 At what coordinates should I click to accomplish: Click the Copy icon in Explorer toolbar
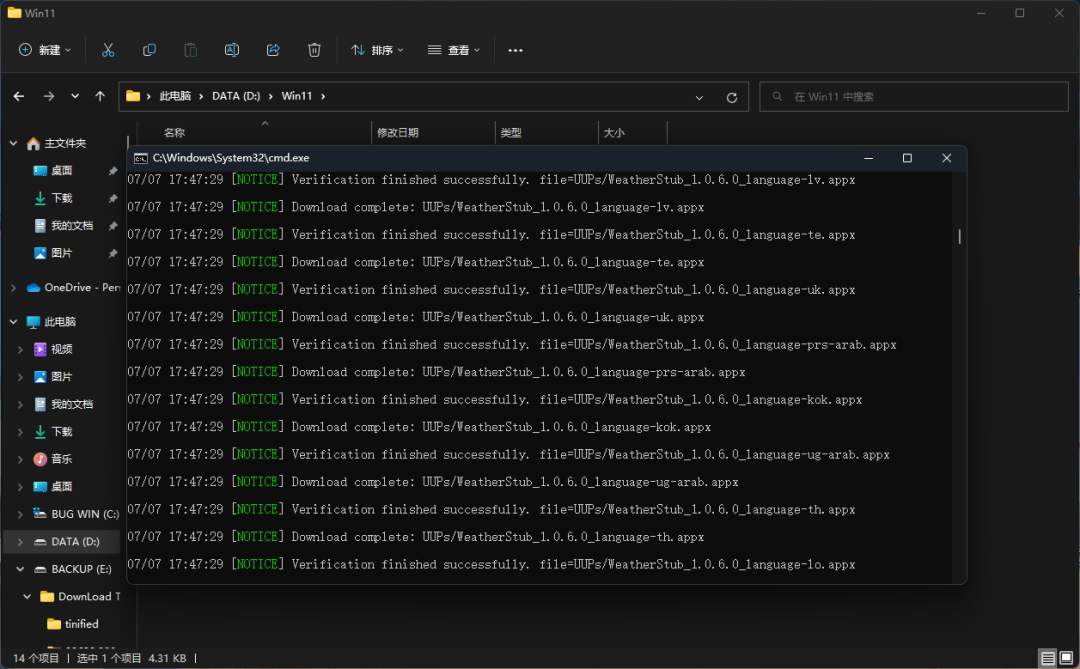tap(149, 50)
